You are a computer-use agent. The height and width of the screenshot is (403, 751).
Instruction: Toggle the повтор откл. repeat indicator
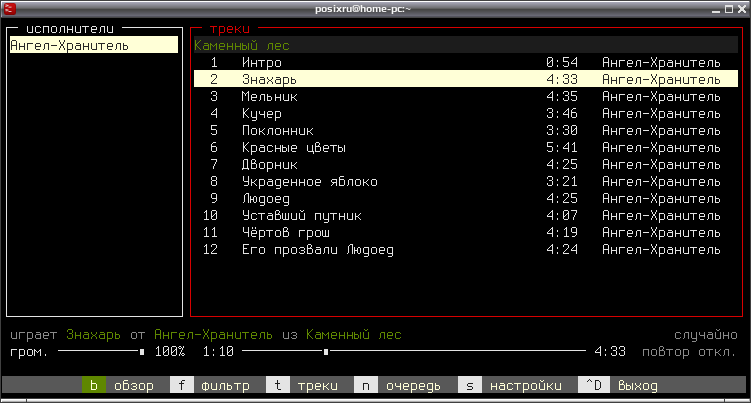pyautogui.click(x=689, y=352)
